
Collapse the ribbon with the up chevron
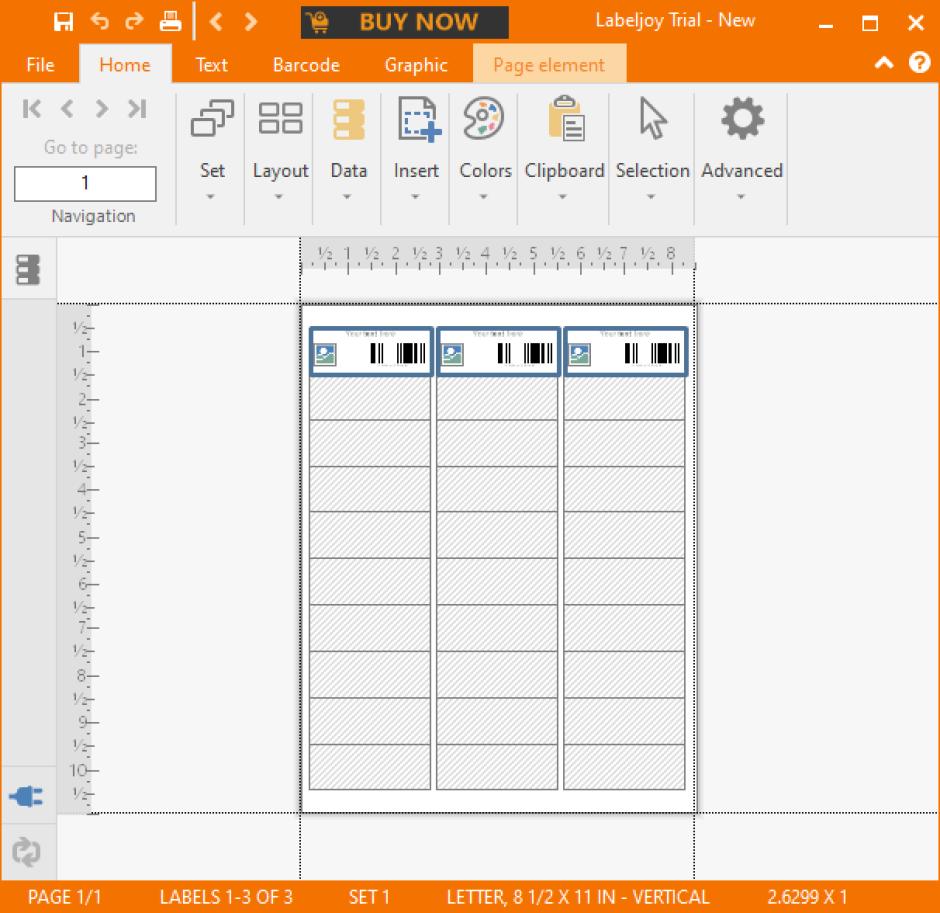pyautogui.click(x=884, y=62)
